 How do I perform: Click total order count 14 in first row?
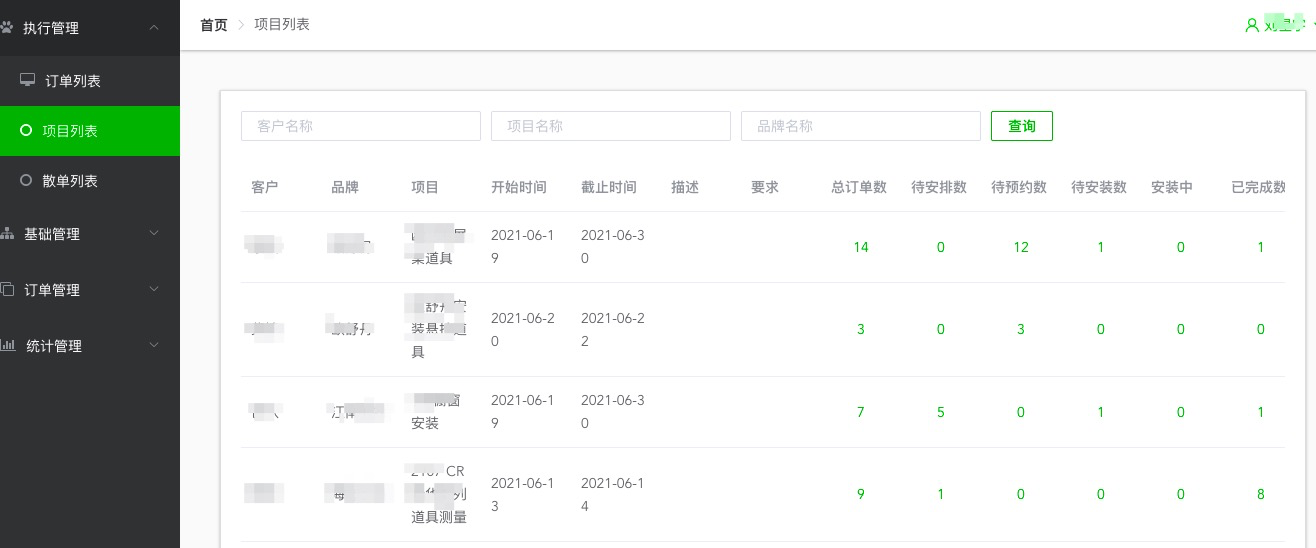tap(860, 247)
